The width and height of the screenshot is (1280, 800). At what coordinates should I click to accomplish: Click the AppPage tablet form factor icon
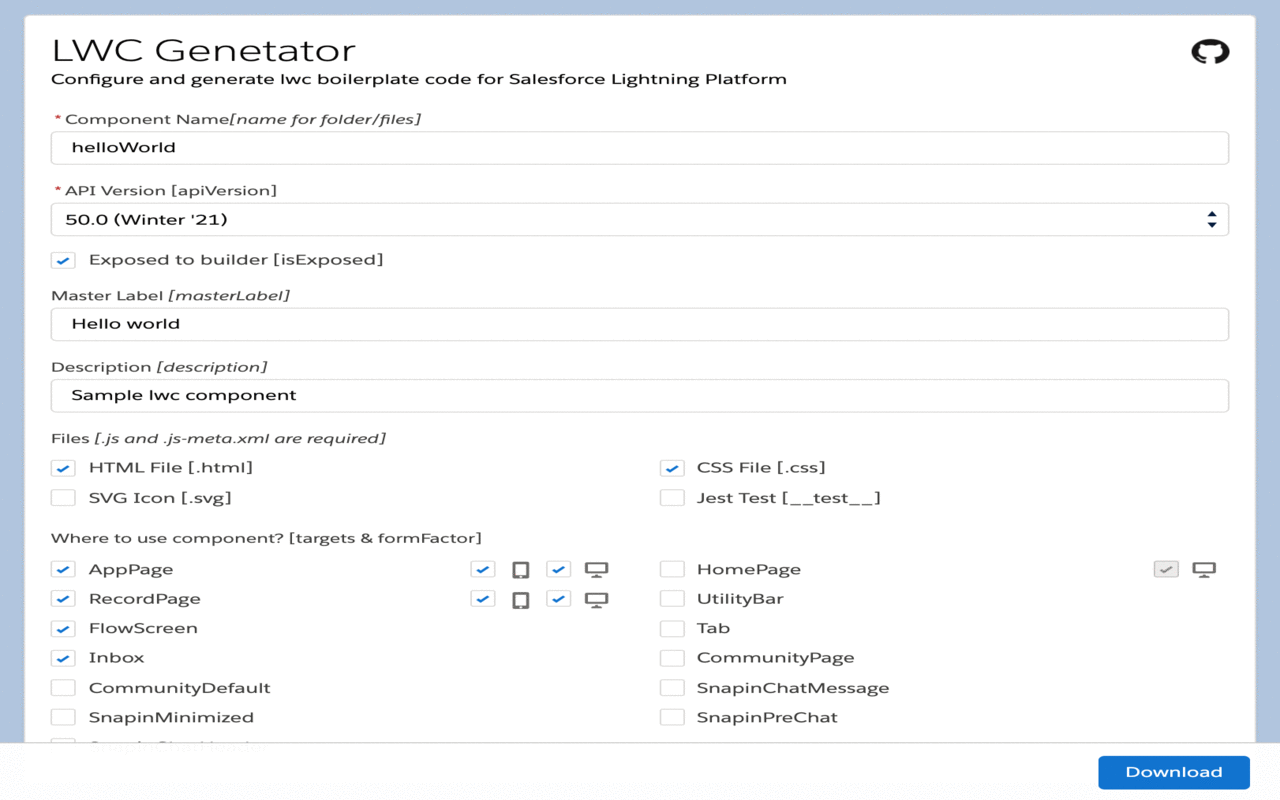click(x=521, y=570)
